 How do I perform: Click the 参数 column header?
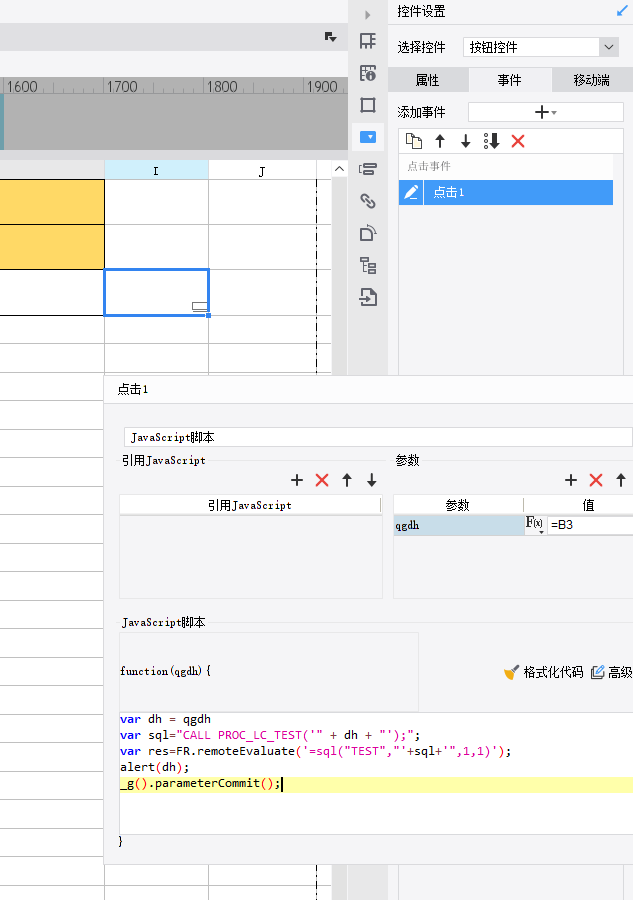(458, 505)
